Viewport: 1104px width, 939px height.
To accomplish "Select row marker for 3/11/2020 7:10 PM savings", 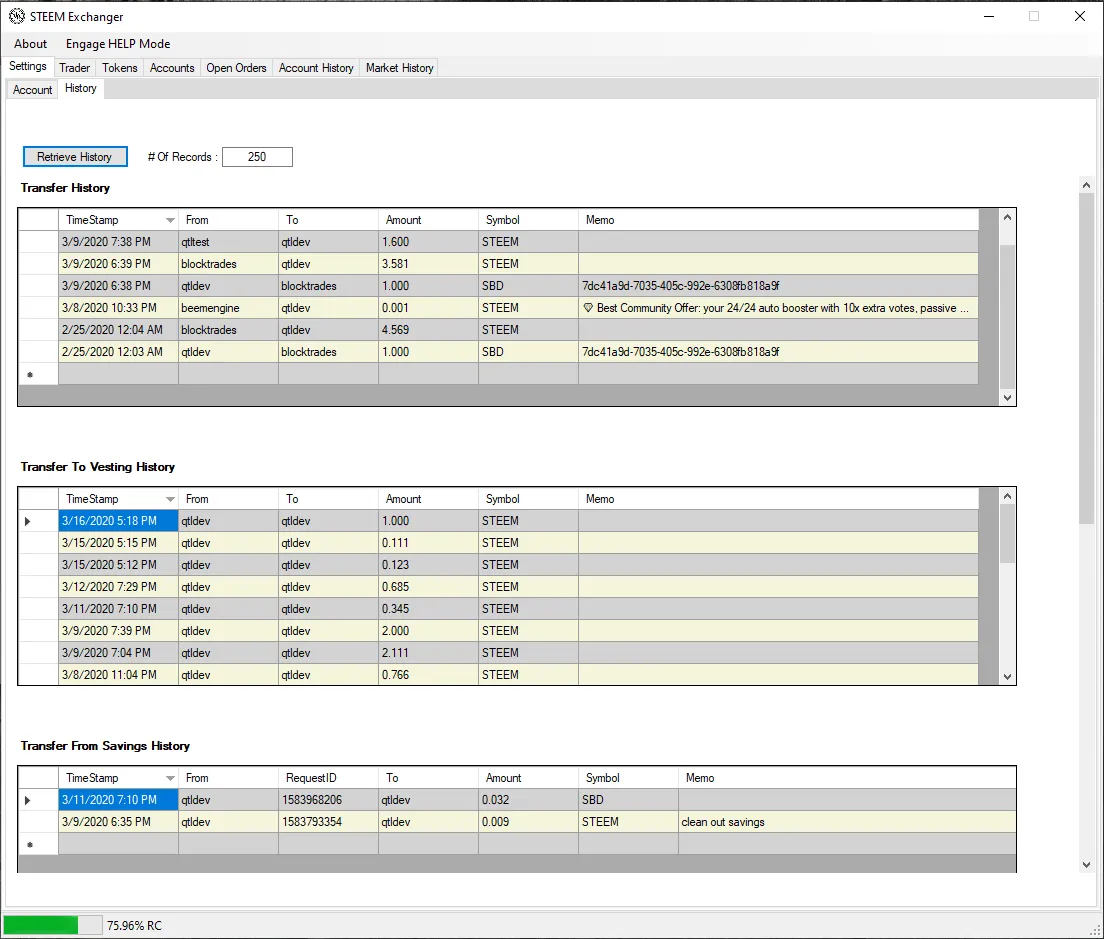I will pyautogui.click(x=38, y=800).
